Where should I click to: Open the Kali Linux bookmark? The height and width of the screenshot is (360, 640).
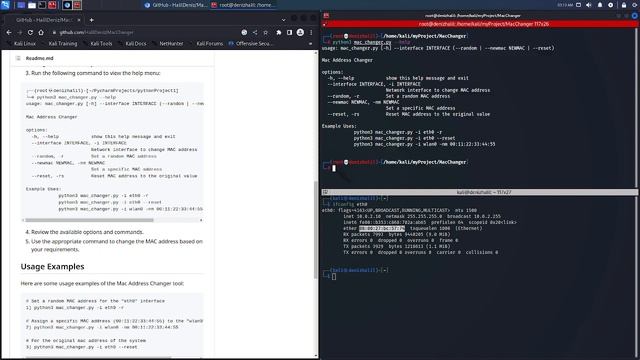[x=22, y=43]
